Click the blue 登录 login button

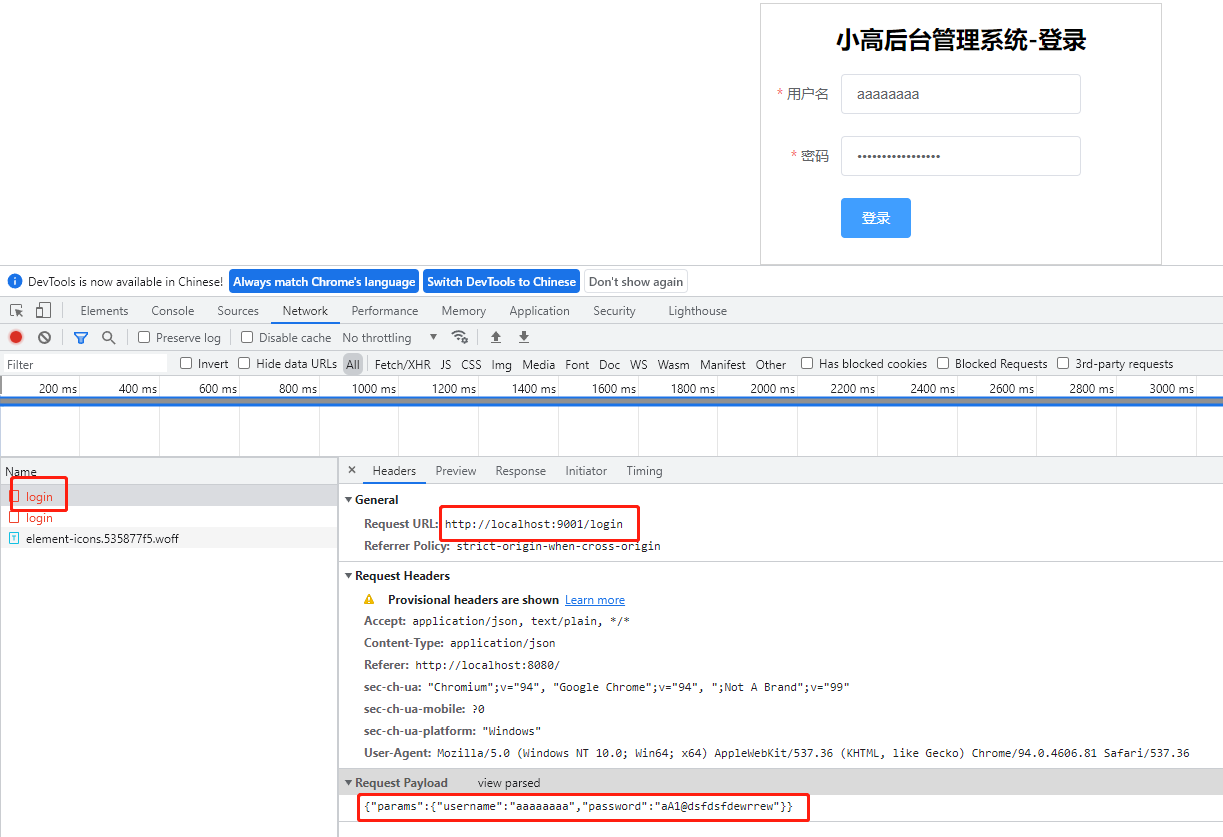pyautogui.click(x=876, y=218)
